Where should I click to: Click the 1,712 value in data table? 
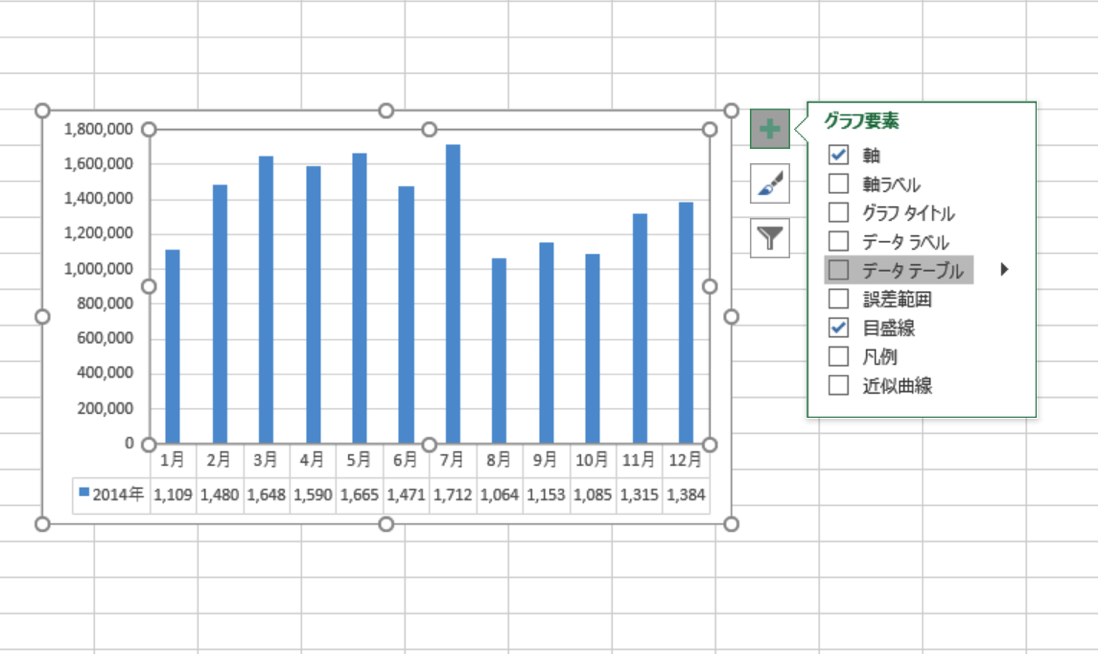coord(452,495)
